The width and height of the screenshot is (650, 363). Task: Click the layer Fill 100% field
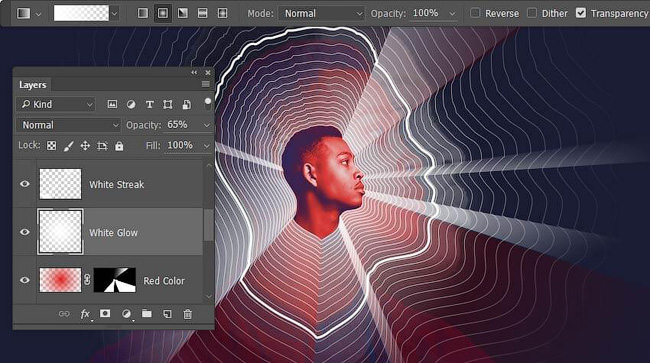tap(182, 145)
